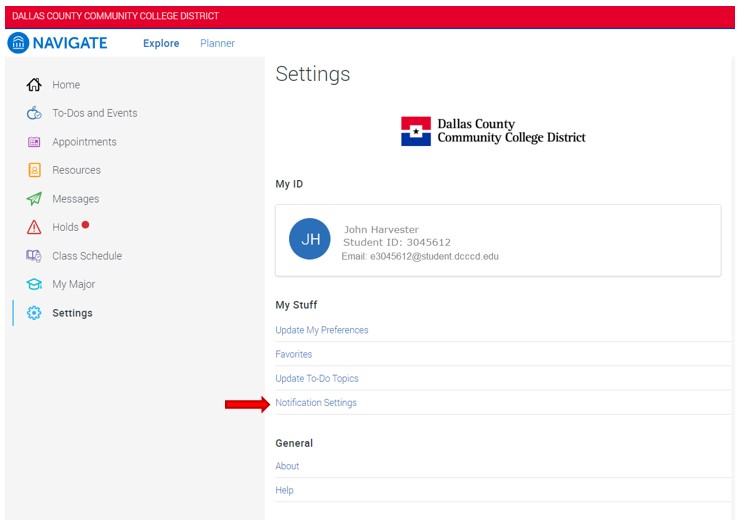Click the Messages paper plane icon
Screen dimensions: 740x529
tap(34, 199)
